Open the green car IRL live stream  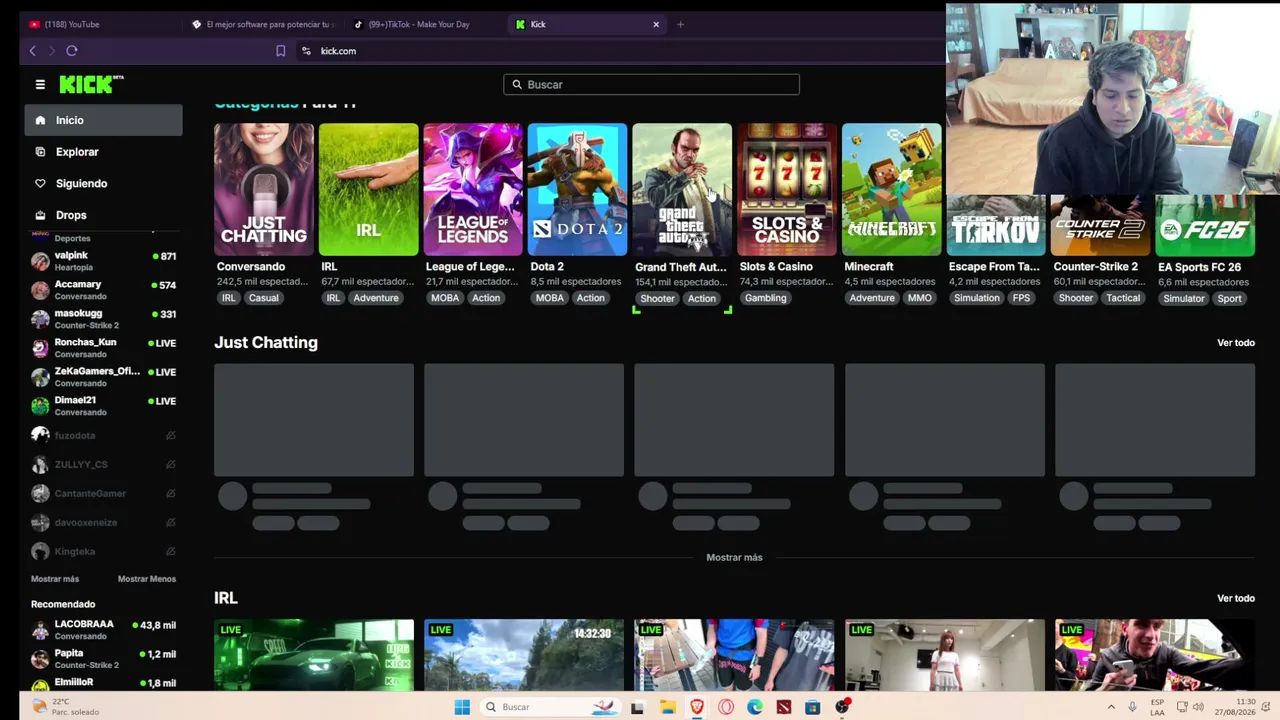point(314,655)
